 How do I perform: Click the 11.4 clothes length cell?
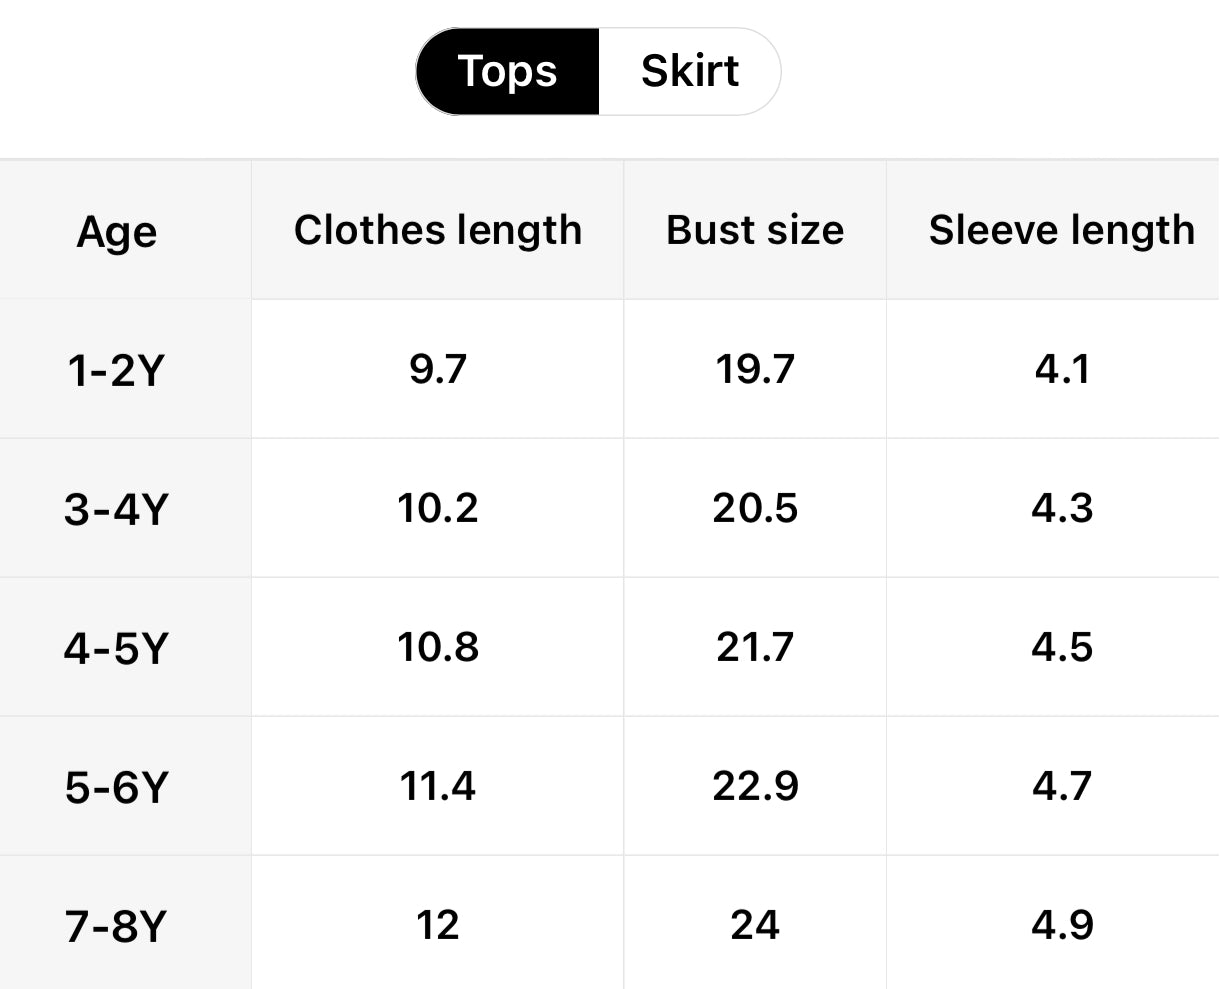(x=437, y=786)
